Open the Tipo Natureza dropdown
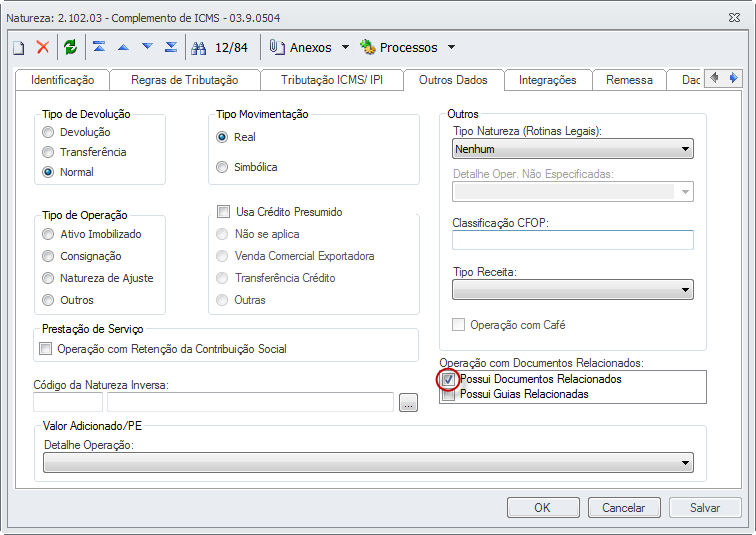The height and width of the screenshot is (535, 756). click(x=573, y=149)
